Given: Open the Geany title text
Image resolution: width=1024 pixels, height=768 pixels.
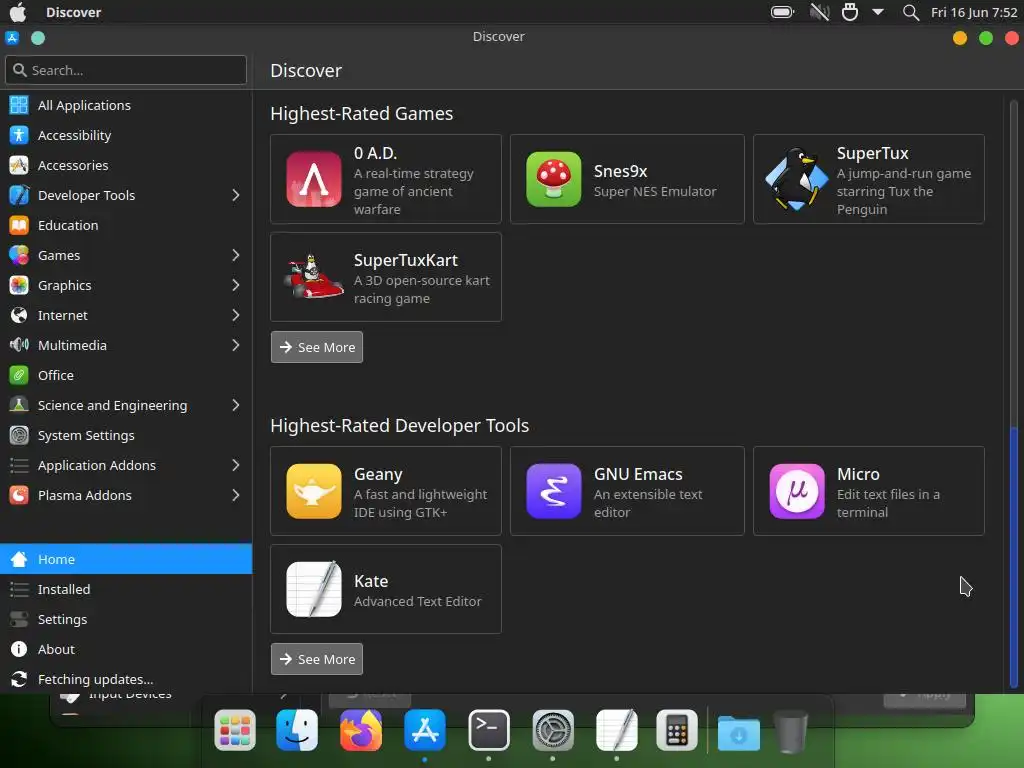Looking at the screenshot, I should point(378,474).
